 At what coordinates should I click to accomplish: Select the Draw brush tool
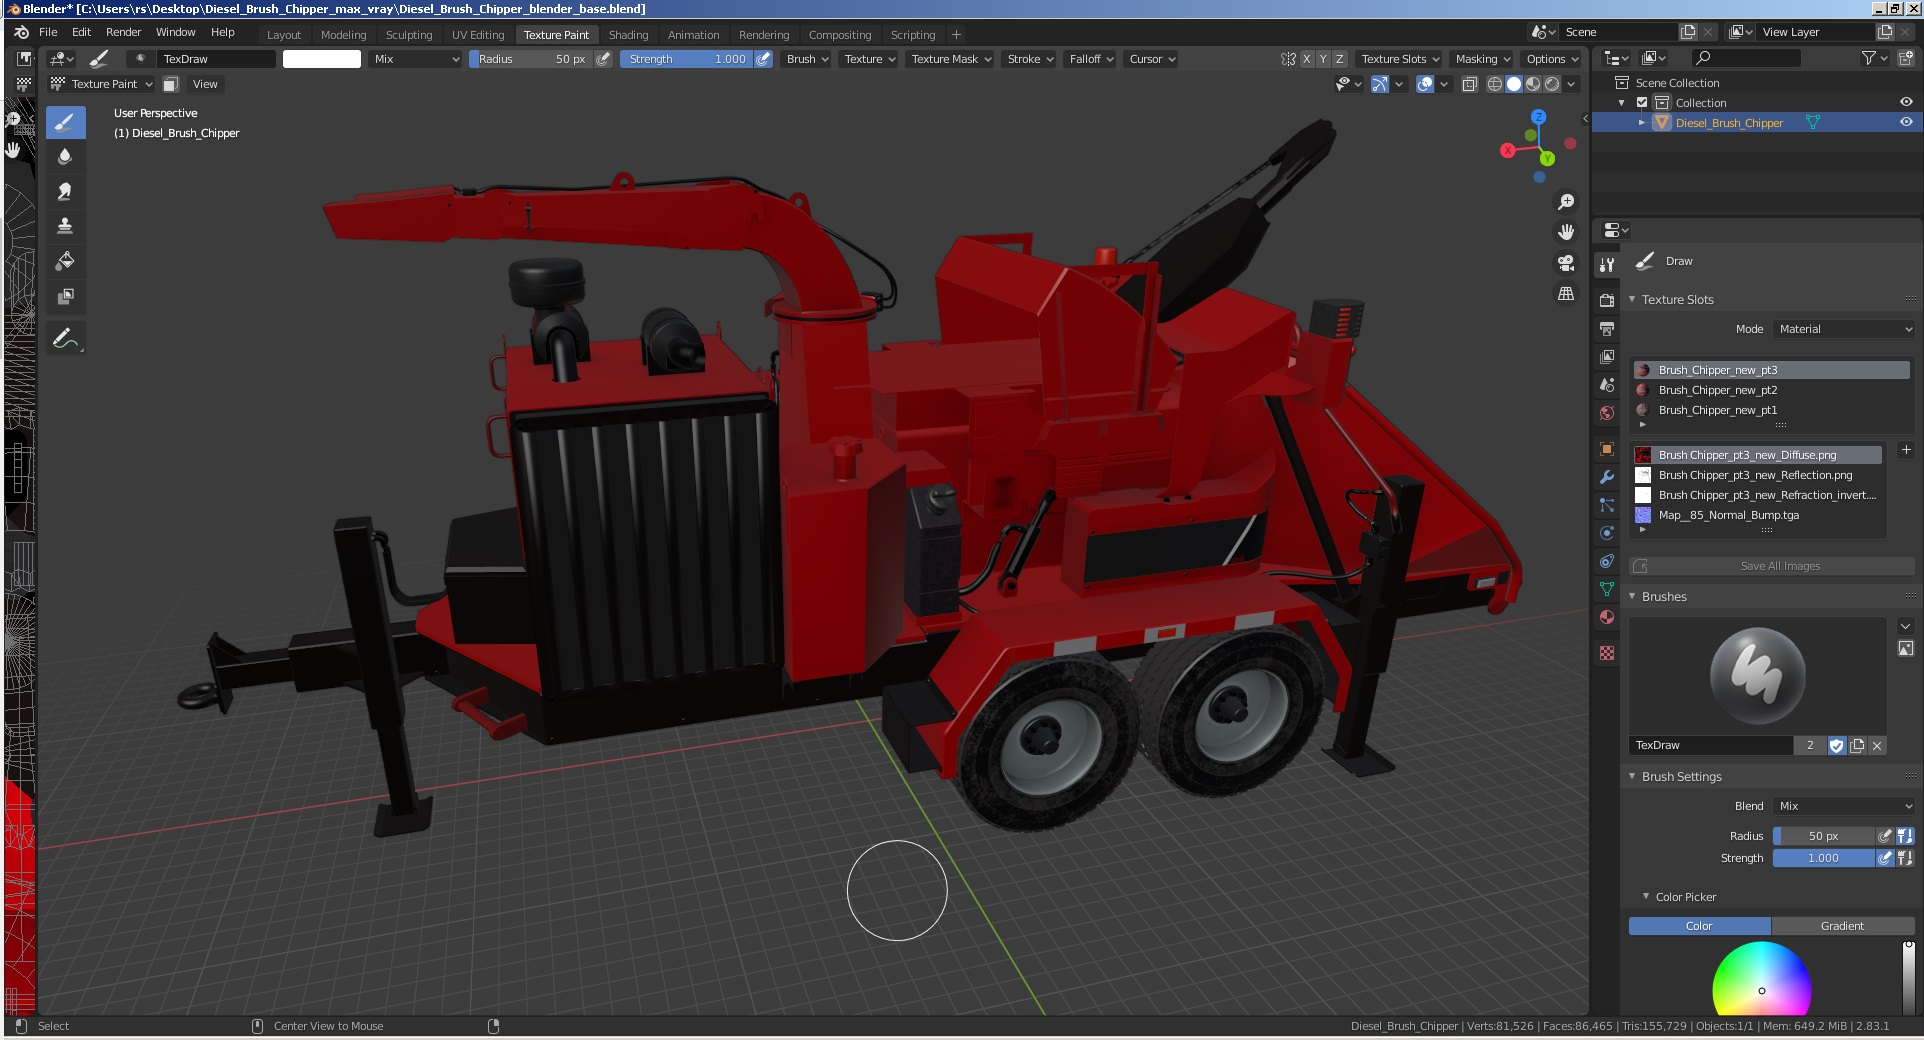click(x=65, y=123)
